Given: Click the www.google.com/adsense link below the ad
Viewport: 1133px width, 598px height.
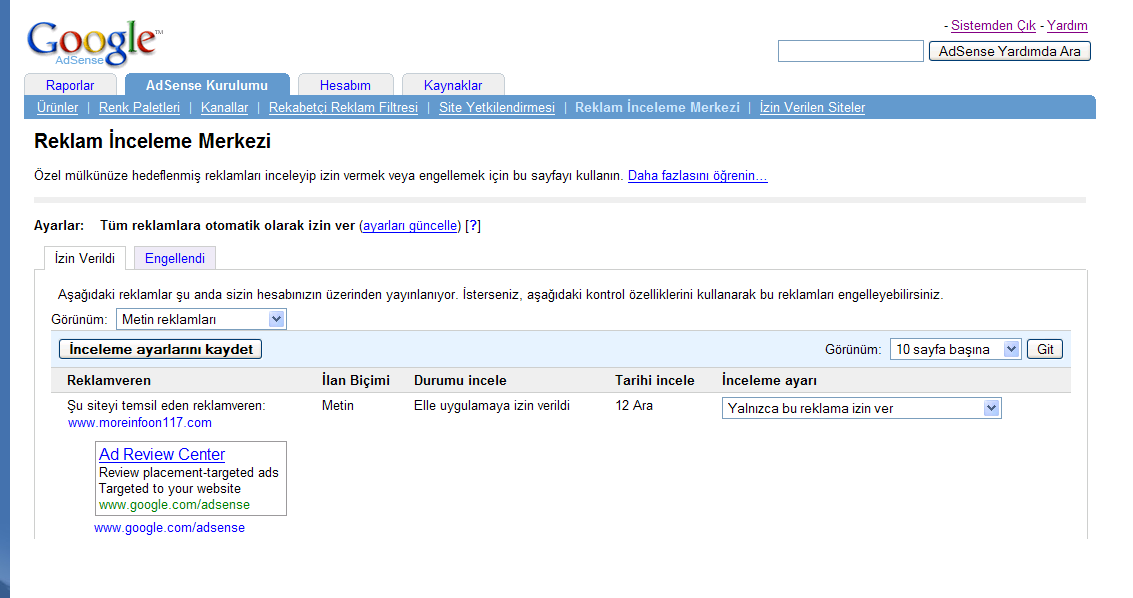Looking at the screenshot, I should pos(169,528).
